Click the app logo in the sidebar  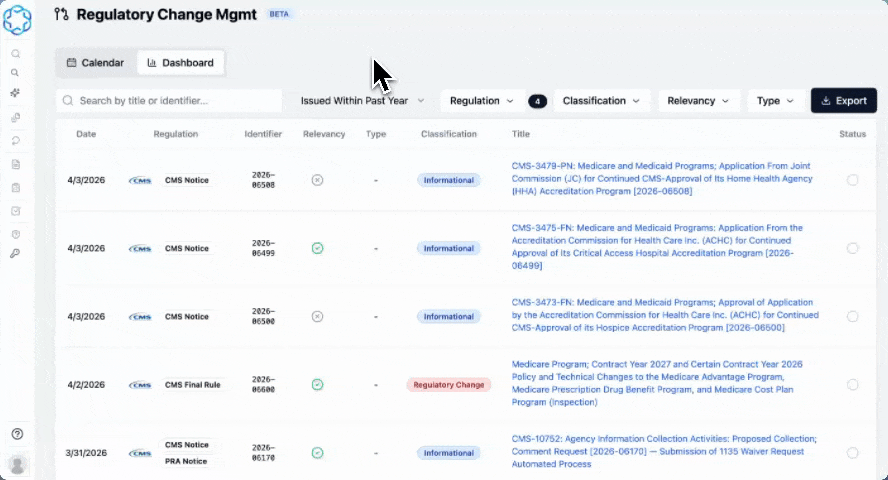pos(17,20)
